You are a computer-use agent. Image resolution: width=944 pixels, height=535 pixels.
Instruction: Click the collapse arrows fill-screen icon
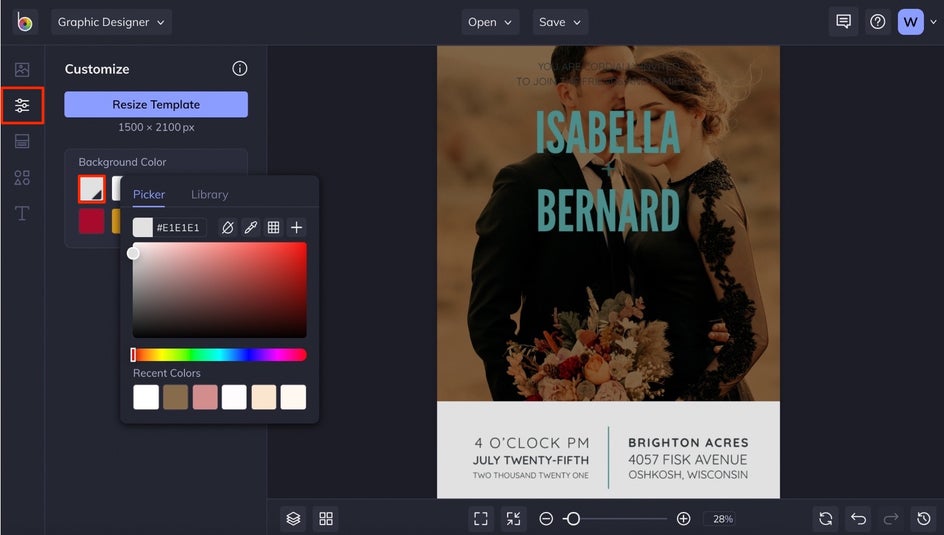(x=513, y=519)
